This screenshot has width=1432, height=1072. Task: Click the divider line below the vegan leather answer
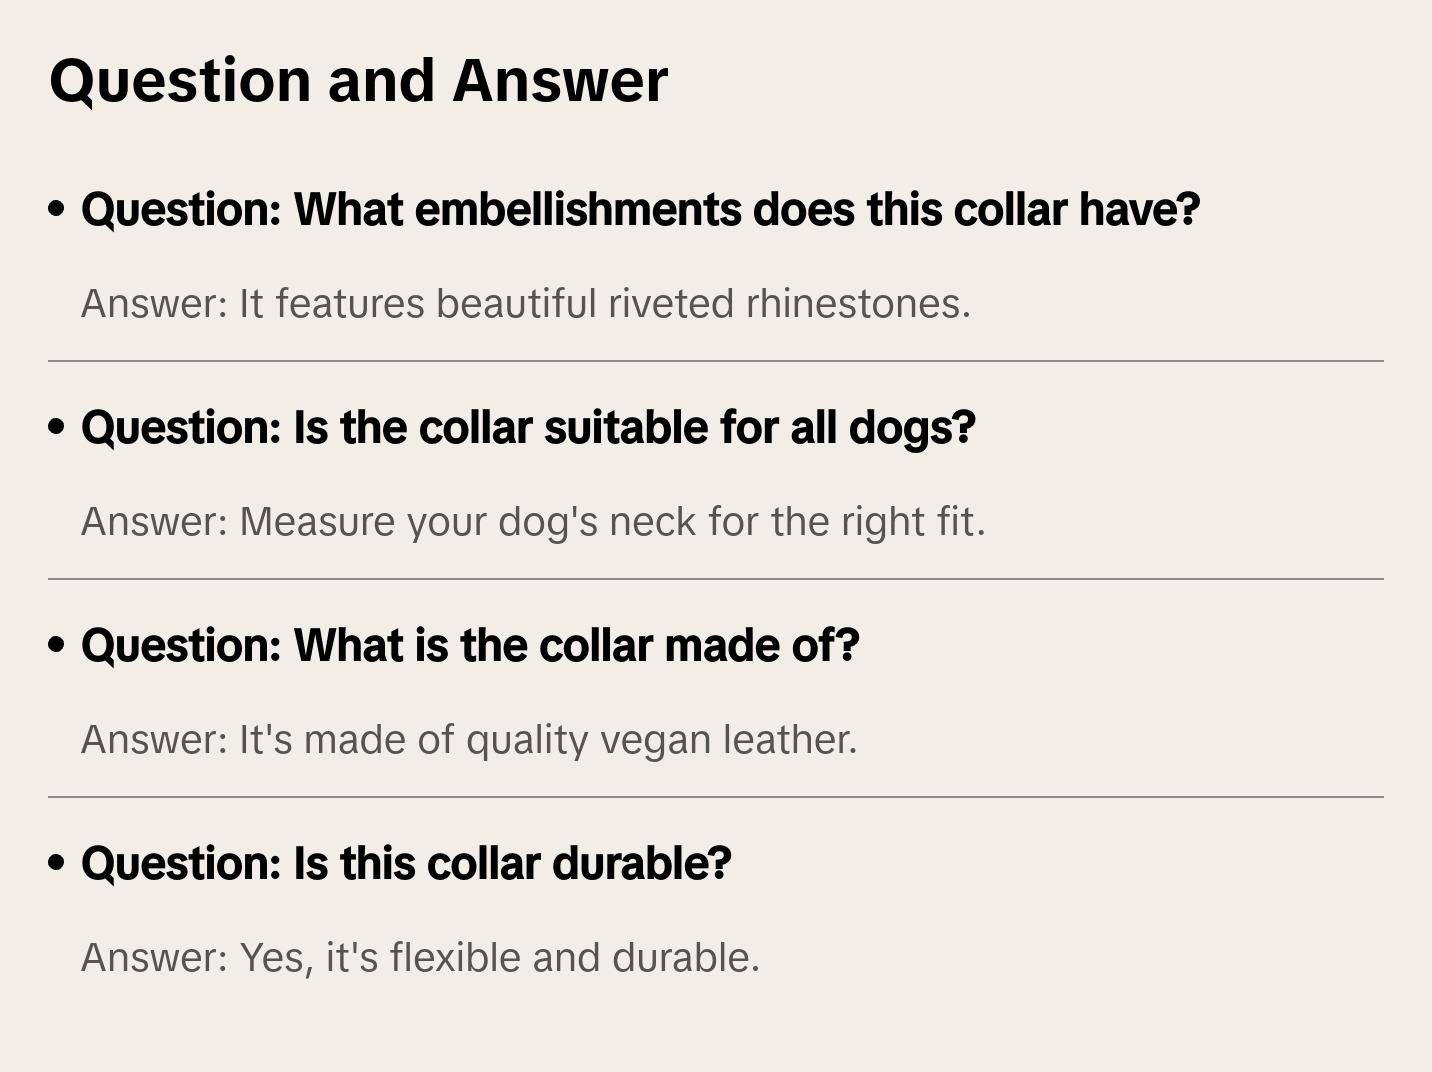716,797
